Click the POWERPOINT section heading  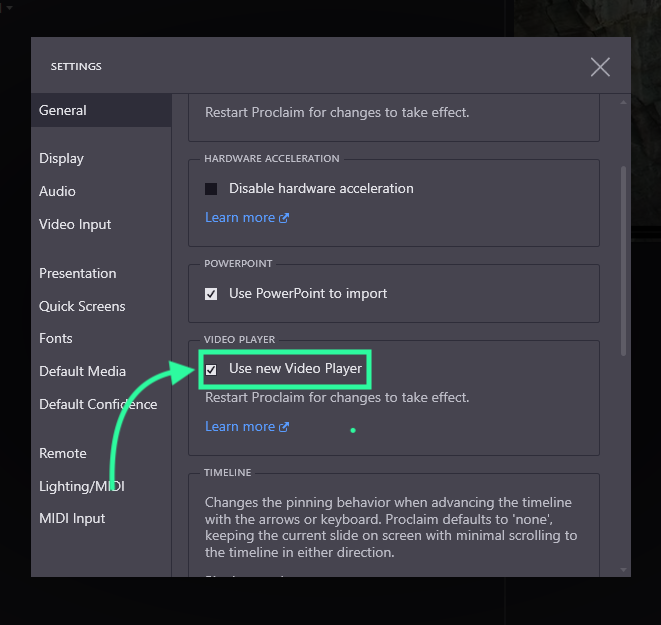238,263
